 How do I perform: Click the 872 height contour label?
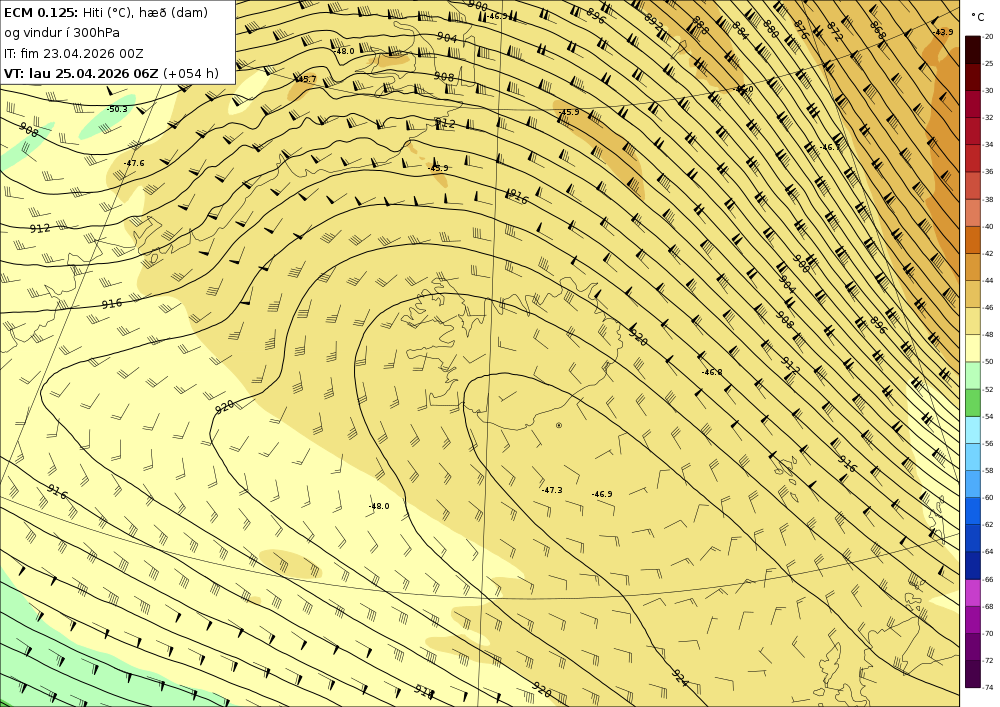(x=834, y=31)
